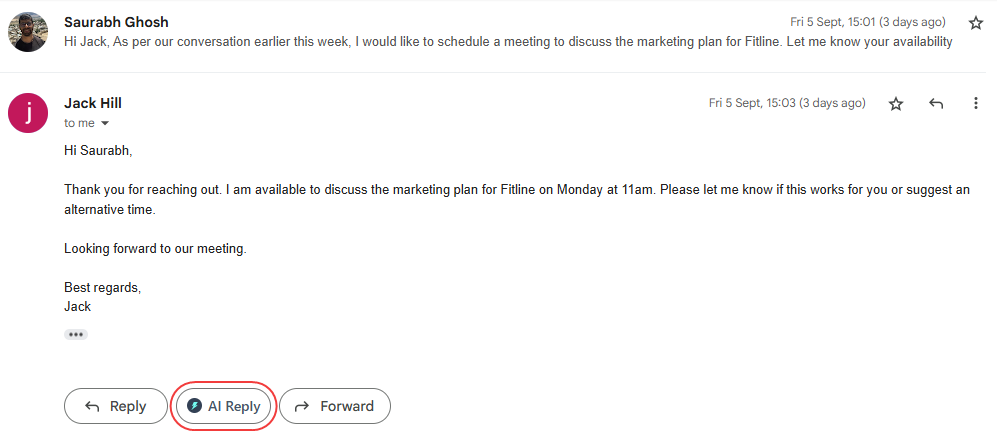Star the Saurabh Ghosh message
Viewport: 997px width, 446px height.
pyautogui.click(x=976, y=22)
